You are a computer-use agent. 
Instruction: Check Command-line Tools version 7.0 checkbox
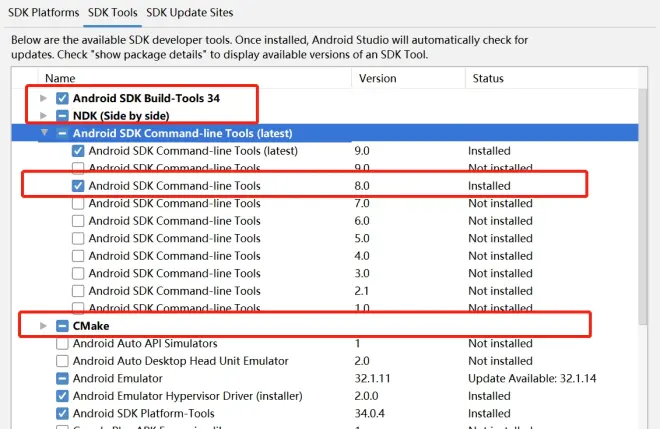pyautogui.click(x=78, y=203)
